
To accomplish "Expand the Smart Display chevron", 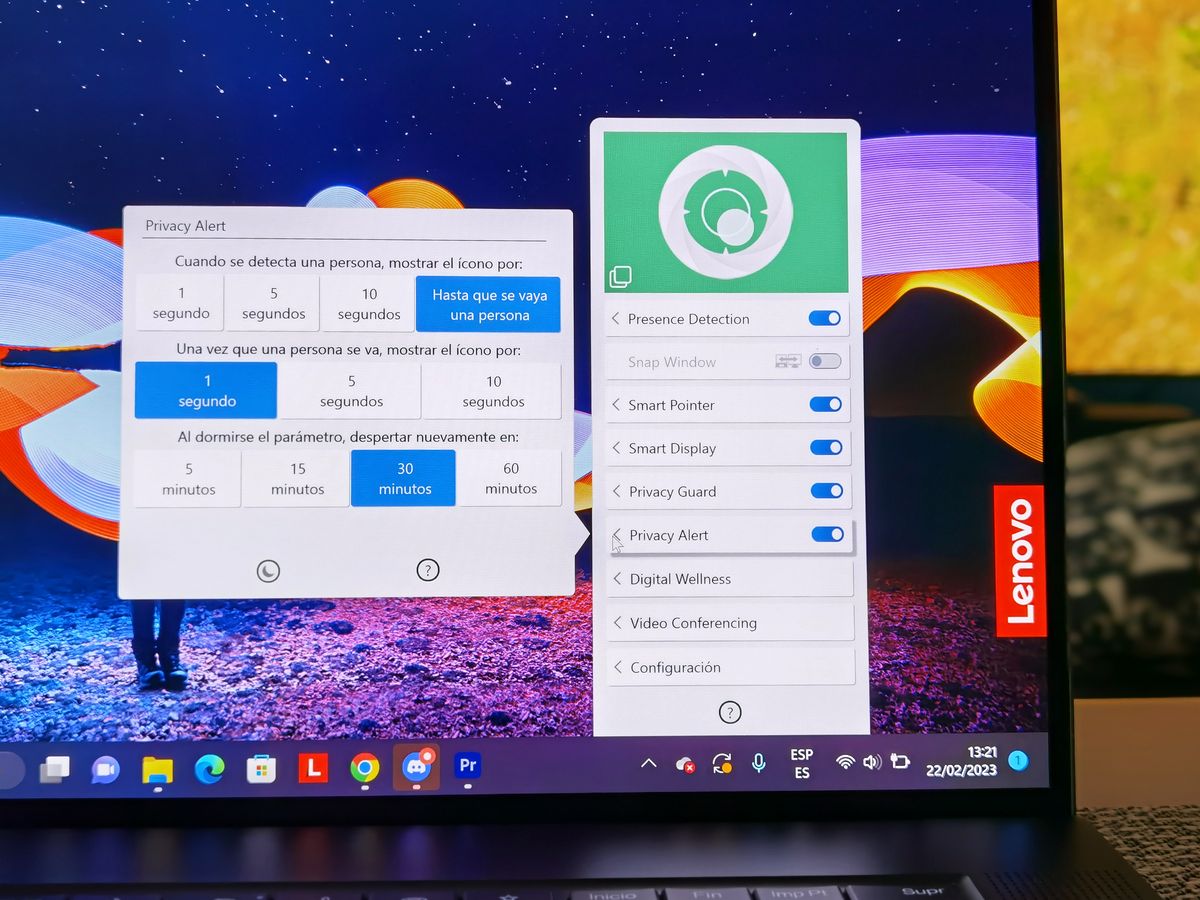I will click(x=618, y=448).
